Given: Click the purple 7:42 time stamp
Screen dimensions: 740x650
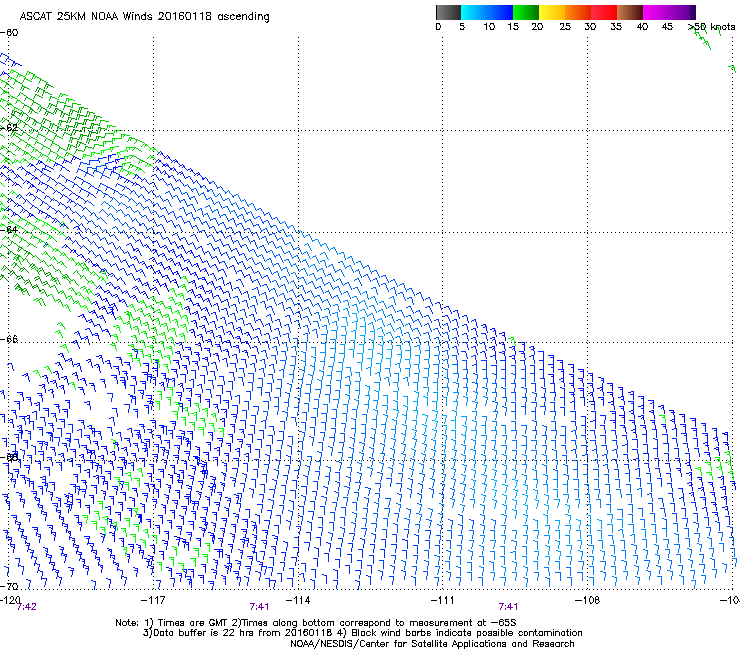Looking at the screenshot, I should tap(26, 607).
